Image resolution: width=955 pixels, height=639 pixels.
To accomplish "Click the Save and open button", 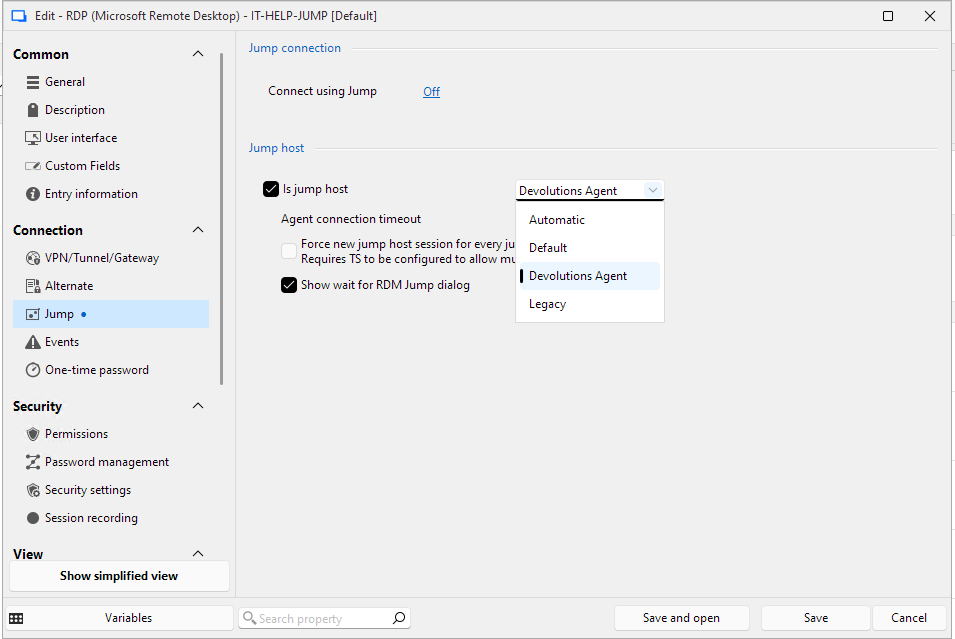I will point(681,617).
